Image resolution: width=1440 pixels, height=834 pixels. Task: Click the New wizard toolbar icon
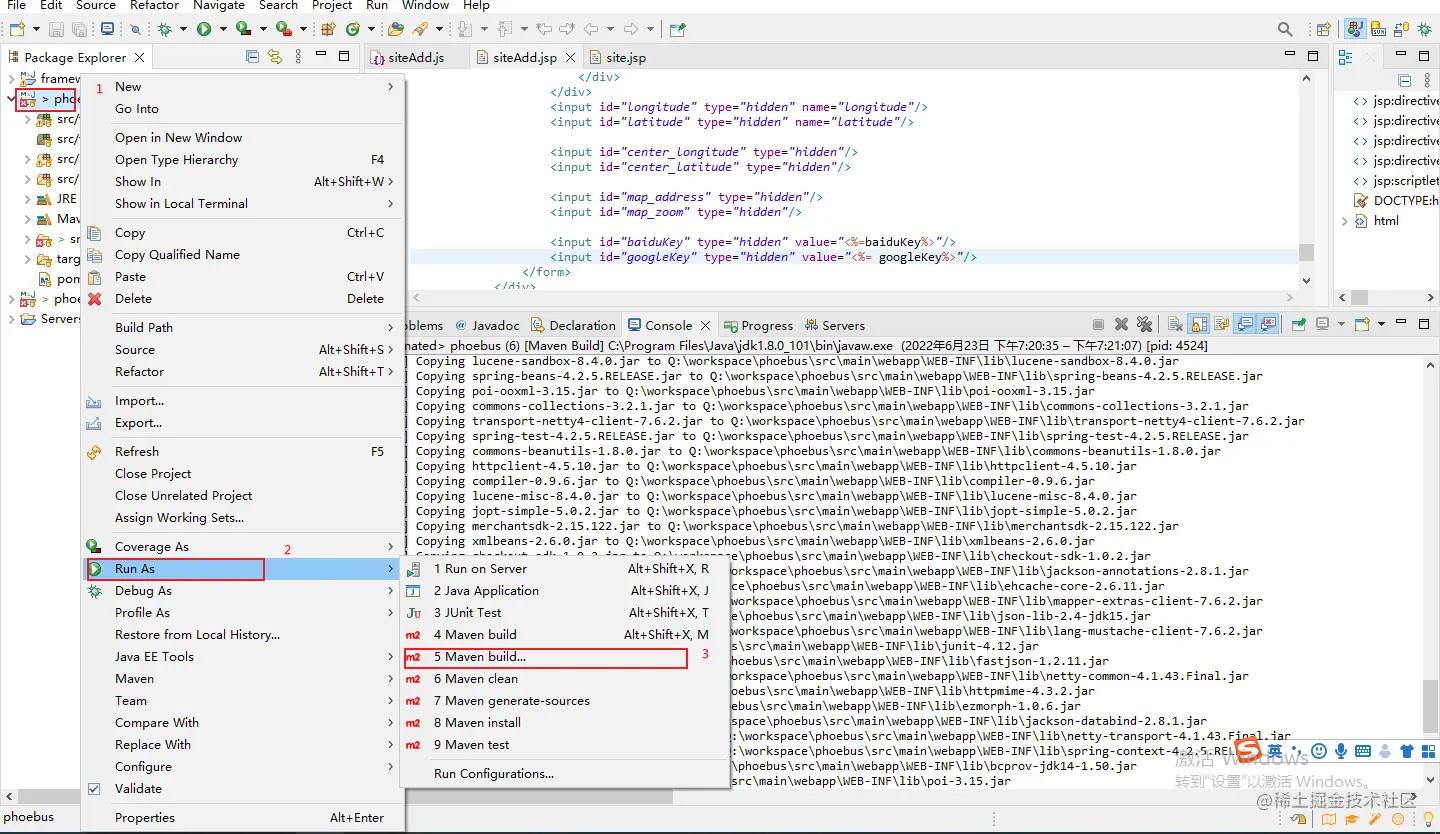coord(16,29)
